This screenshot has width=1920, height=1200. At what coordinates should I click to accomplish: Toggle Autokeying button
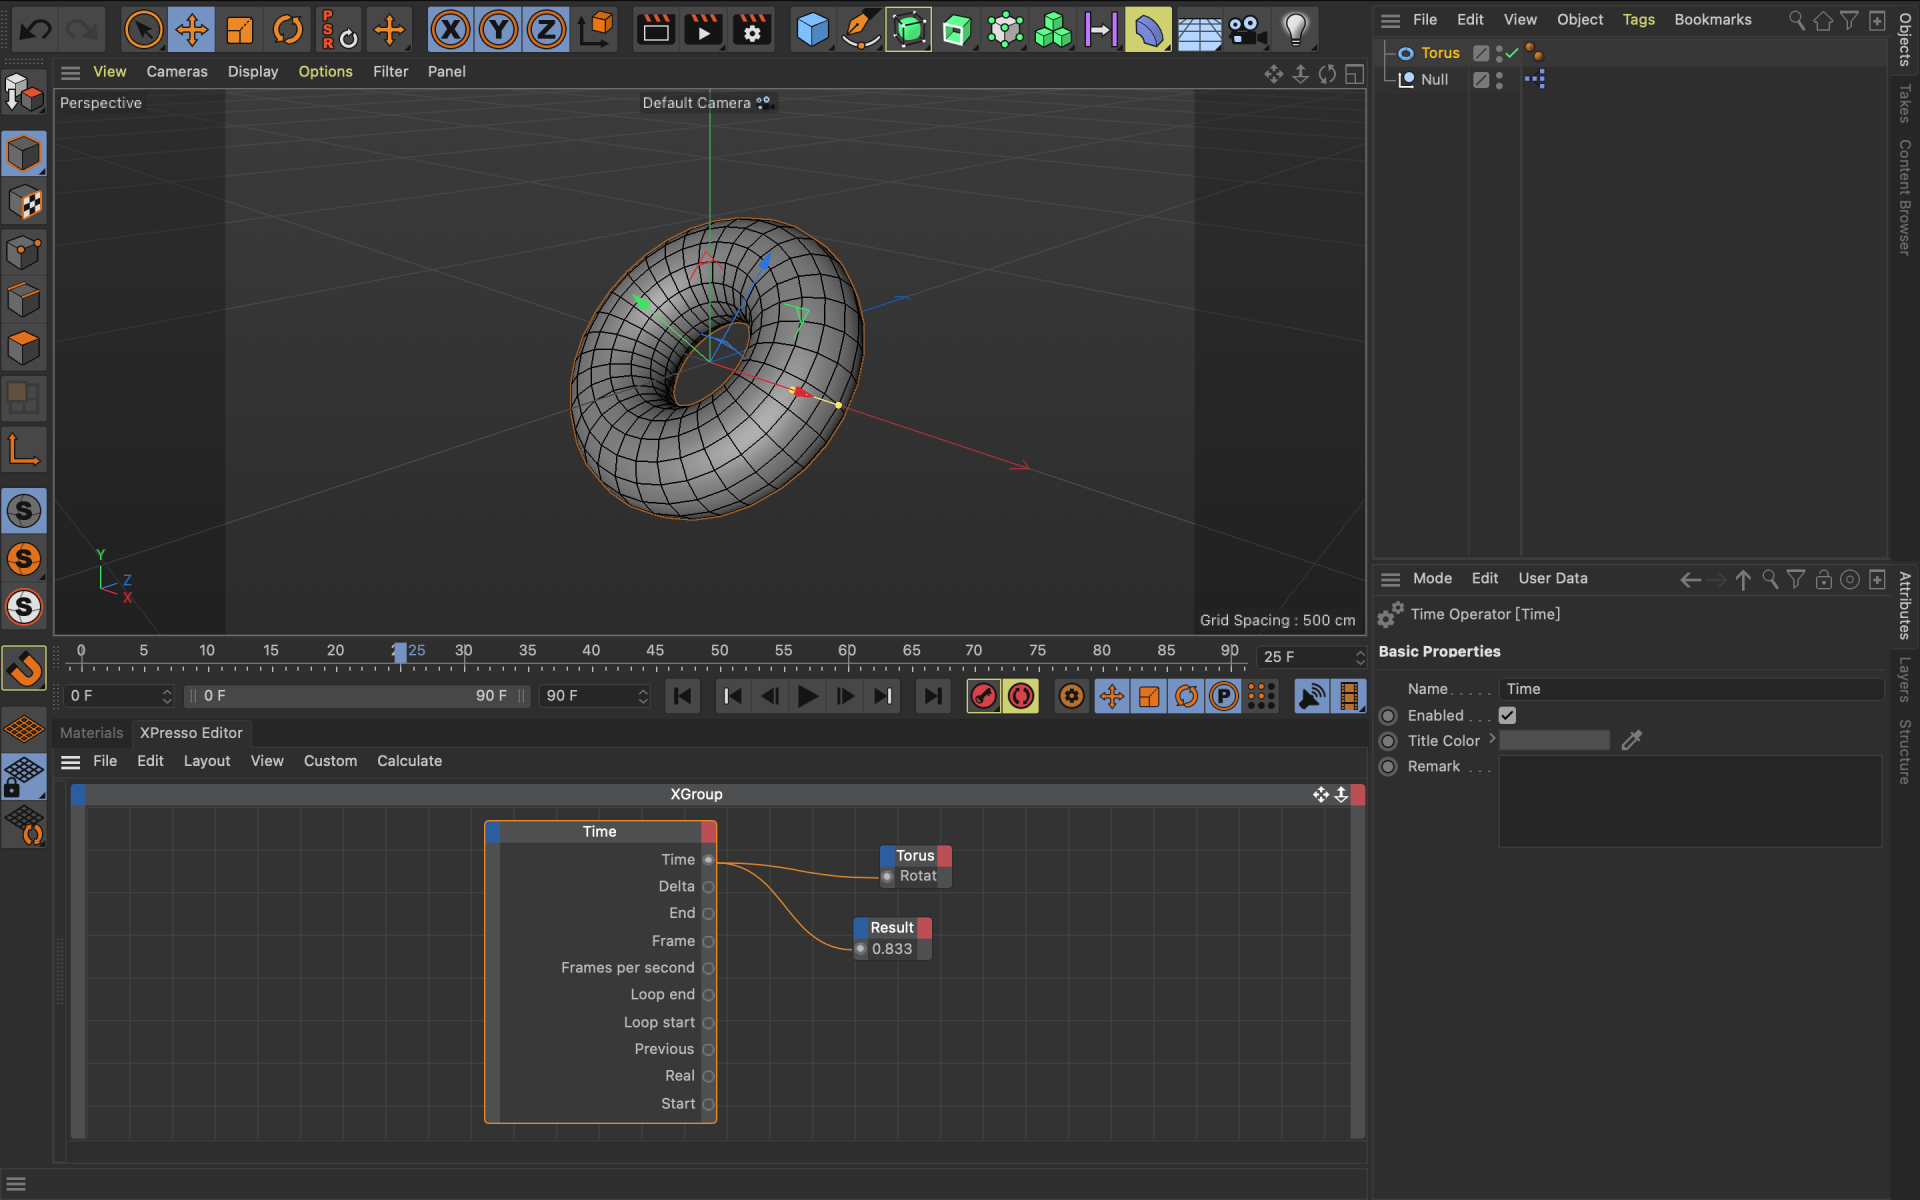pyautogui.click(x=1021, y=696)
